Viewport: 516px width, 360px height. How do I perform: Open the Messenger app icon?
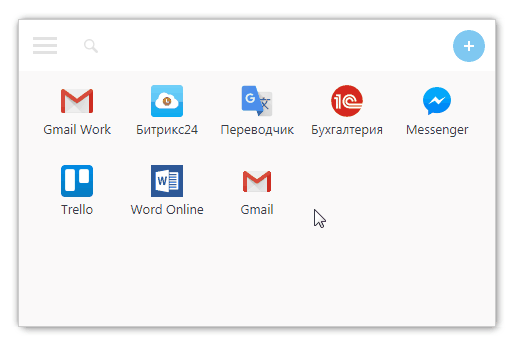pos(437,101)
